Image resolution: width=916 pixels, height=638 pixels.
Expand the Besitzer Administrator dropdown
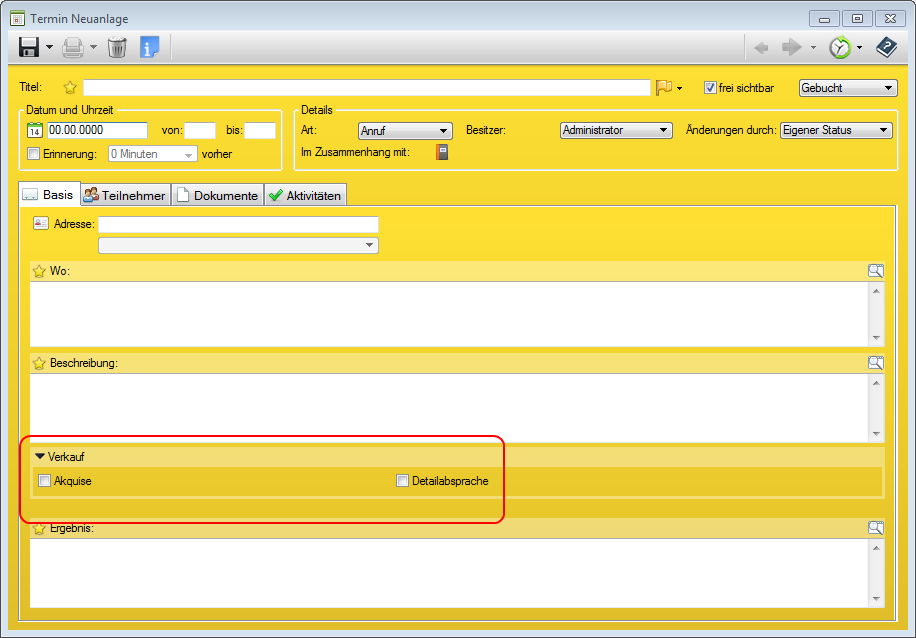click(615, 130)
